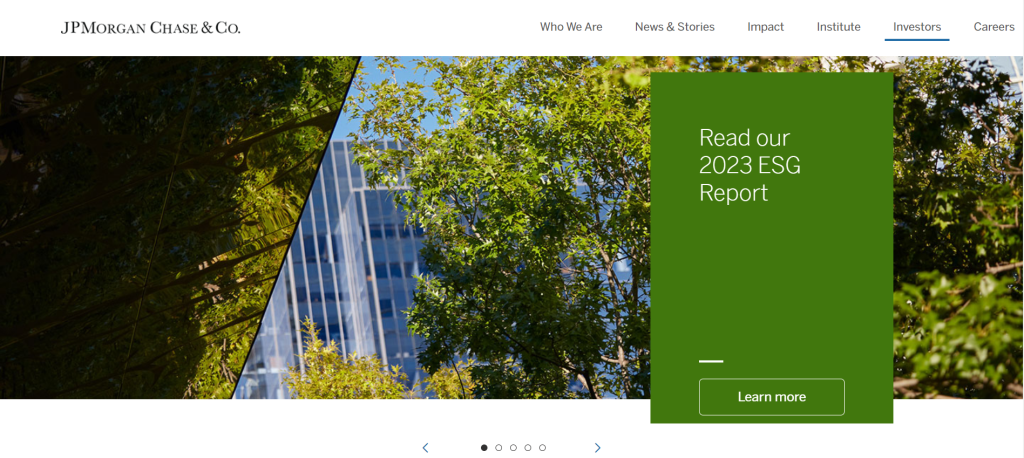Advance carousel with right arrow
This screenshot has height=458, width=1024.
click(597, 448)
